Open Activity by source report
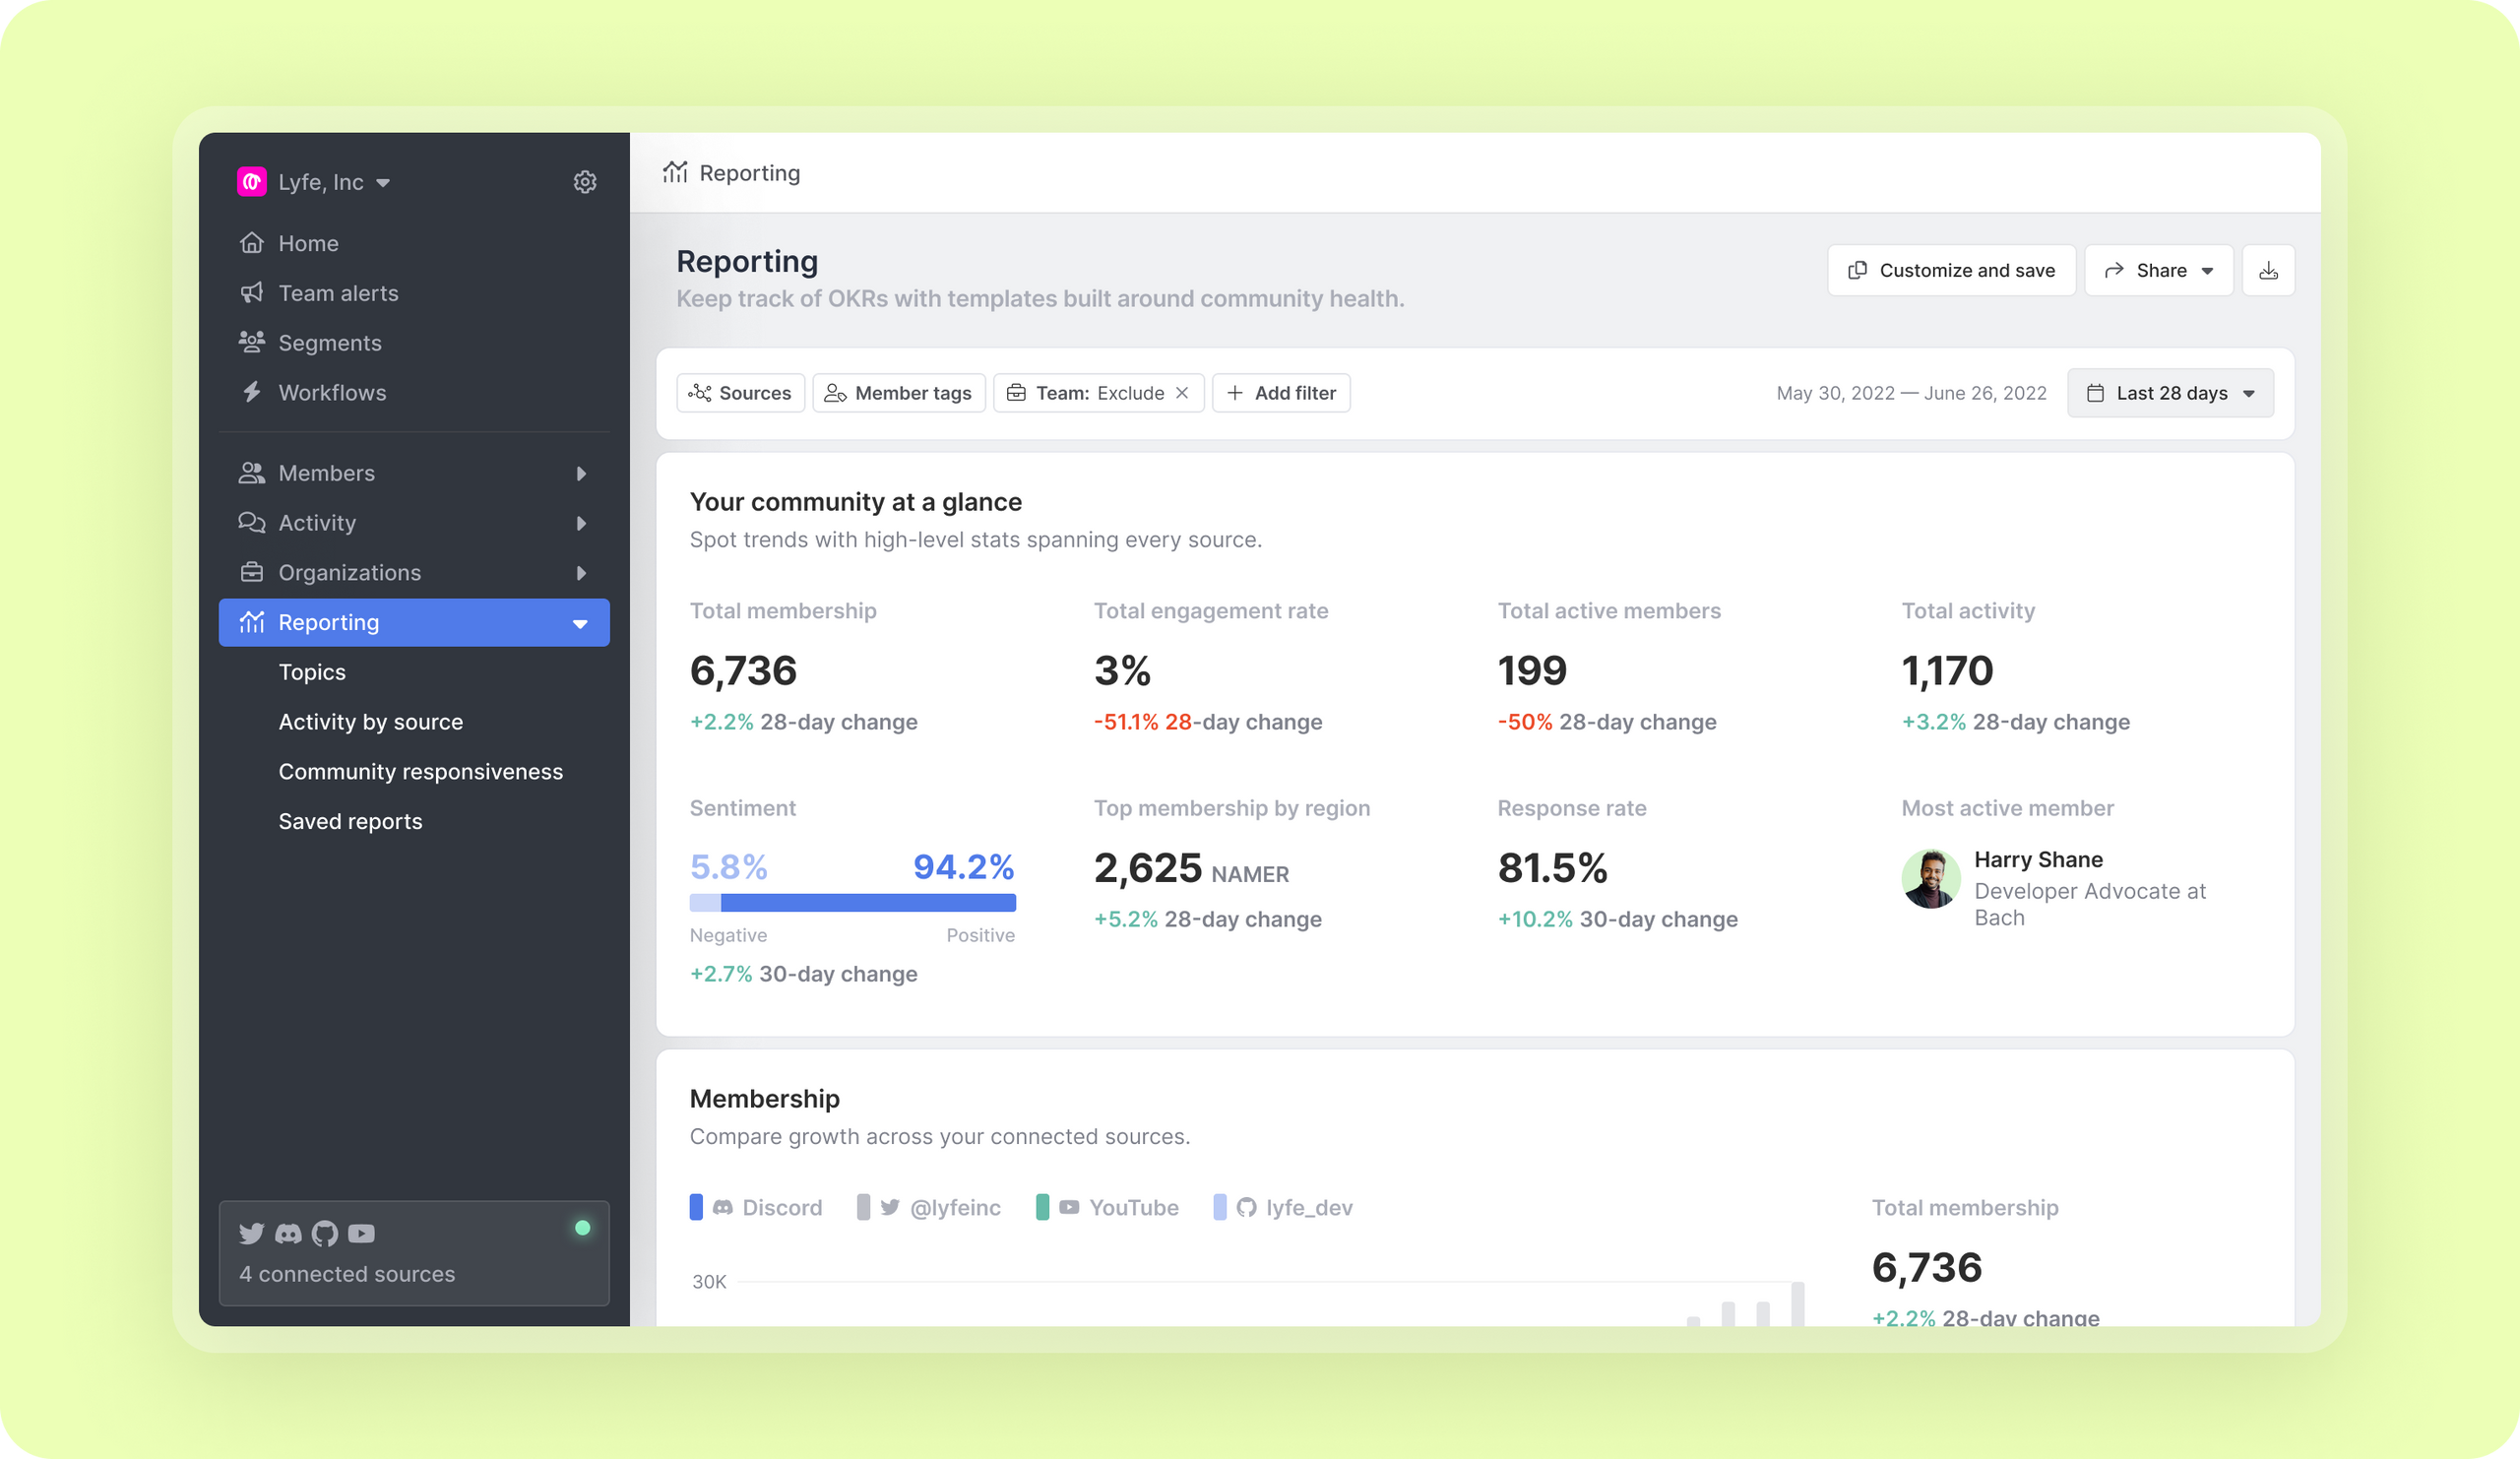The width and height of the screenshot is (2520, 1459). (x=370, y=722)
